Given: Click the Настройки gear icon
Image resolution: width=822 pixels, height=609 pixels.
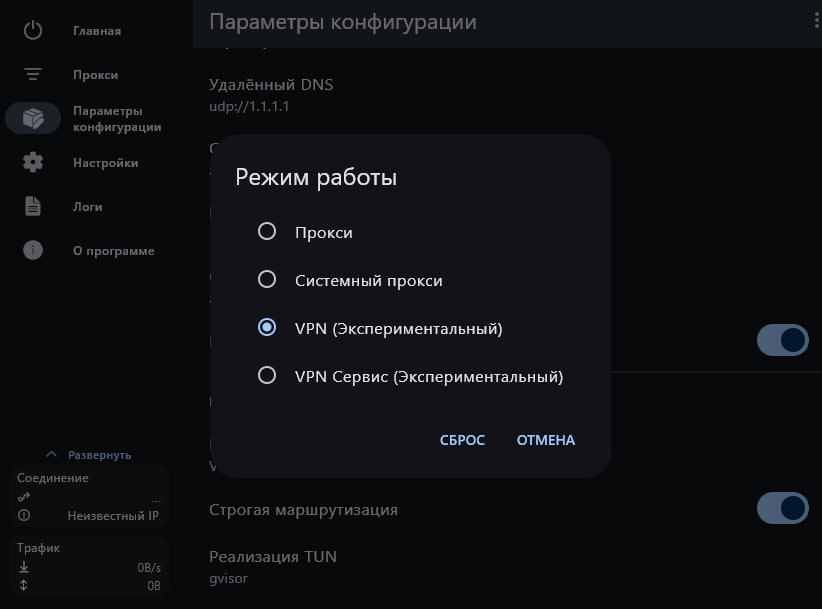Looking at the screenshot, I should click(33, 162).
